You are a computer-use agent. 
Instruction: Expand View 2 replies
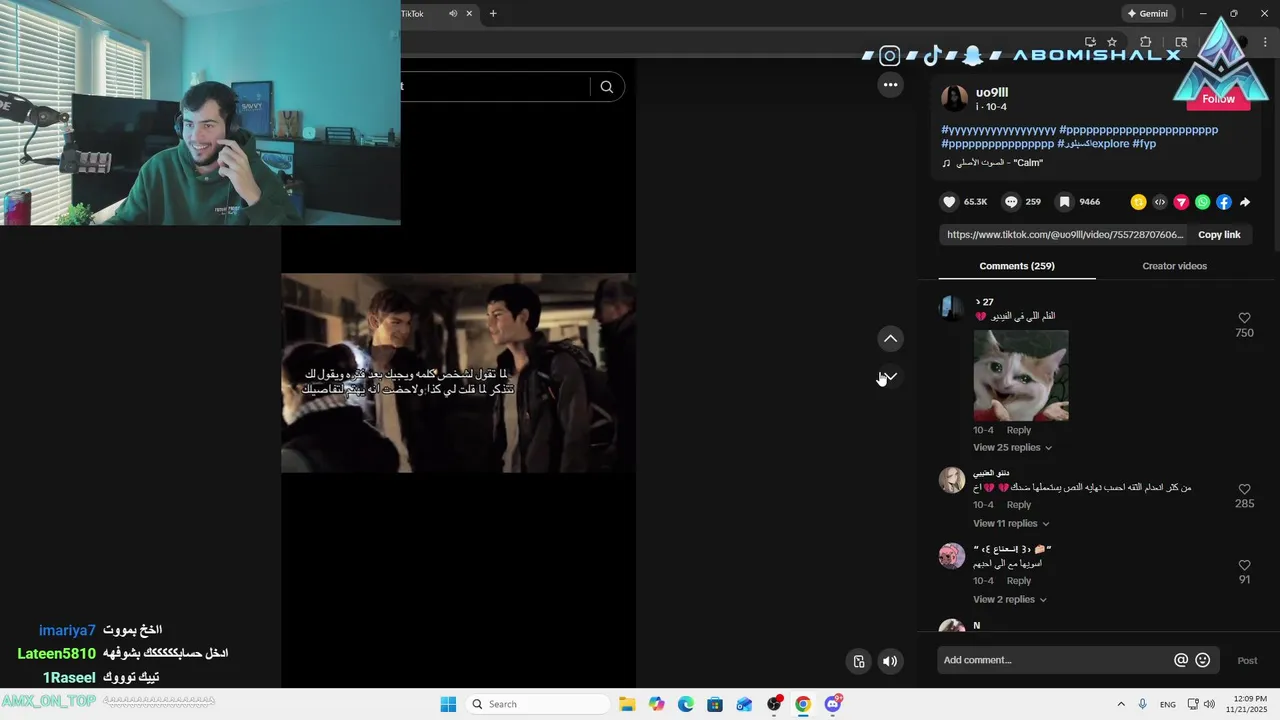pyautogui.click(x=1010, y=599)
